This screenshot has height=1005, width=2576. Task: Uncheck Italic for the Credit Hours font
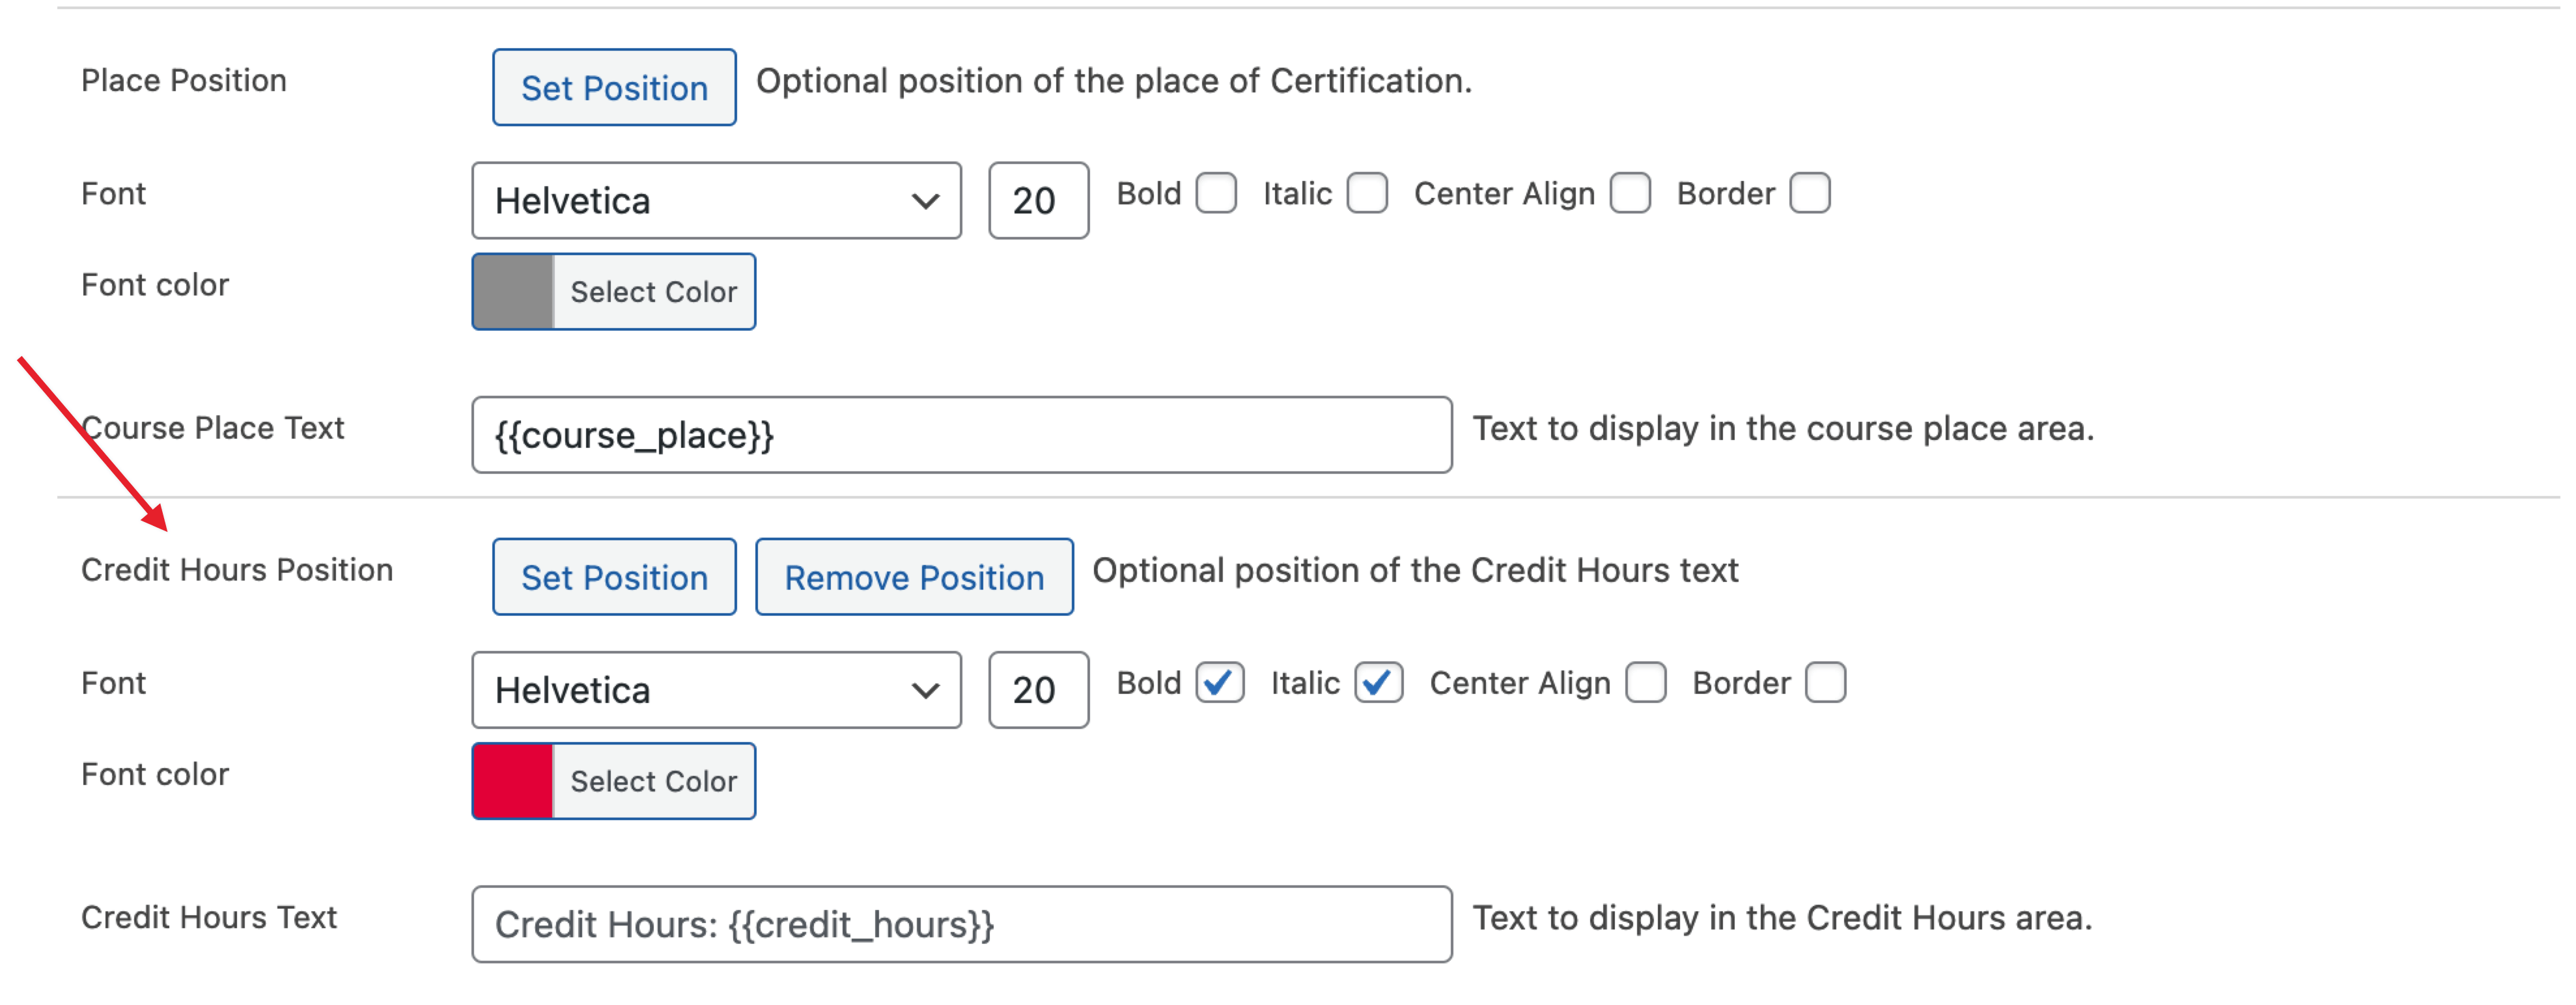[1378, 683]
